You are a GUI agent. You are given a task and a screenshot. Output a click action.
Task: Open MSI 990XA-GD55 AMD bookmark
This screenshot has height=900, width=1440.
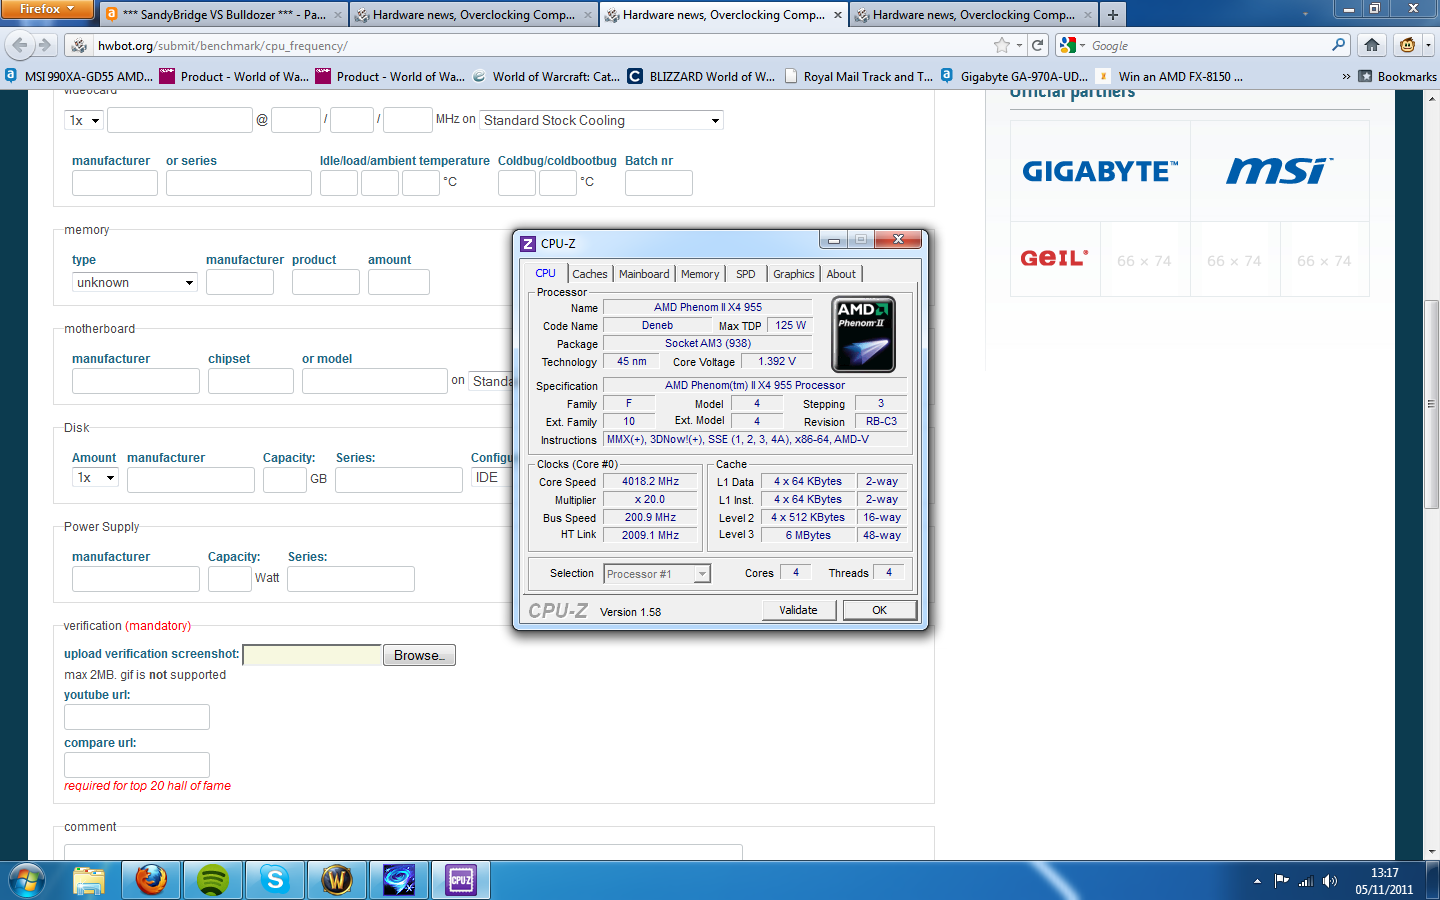coord(79,76)
